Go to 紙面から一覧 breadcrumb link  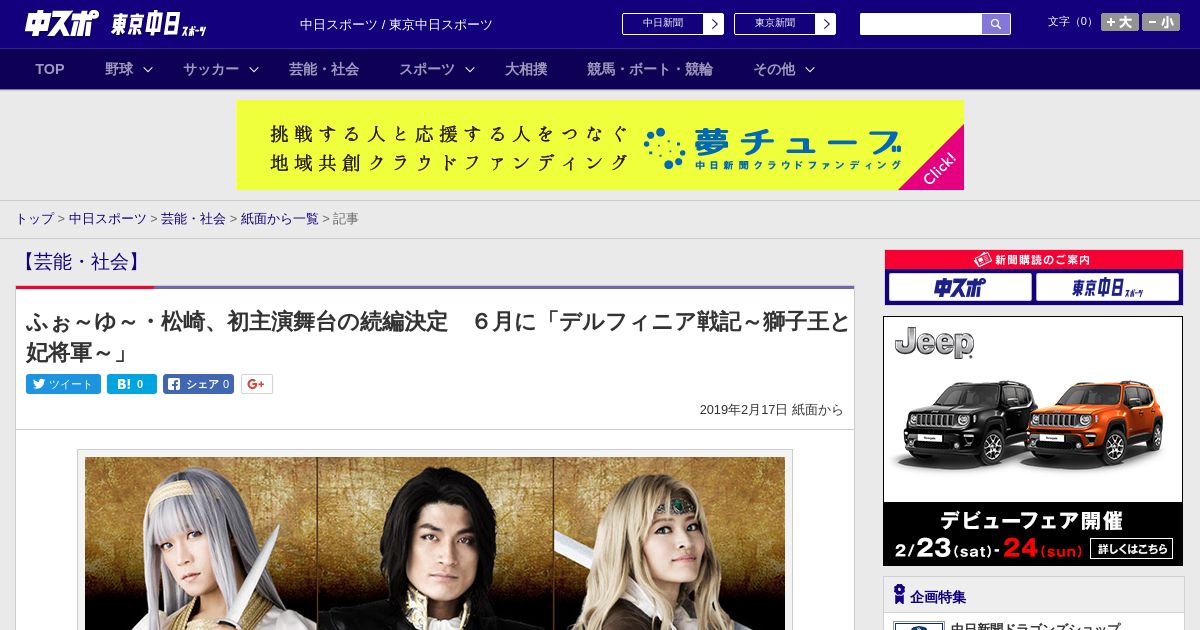(x=279, y=218)
